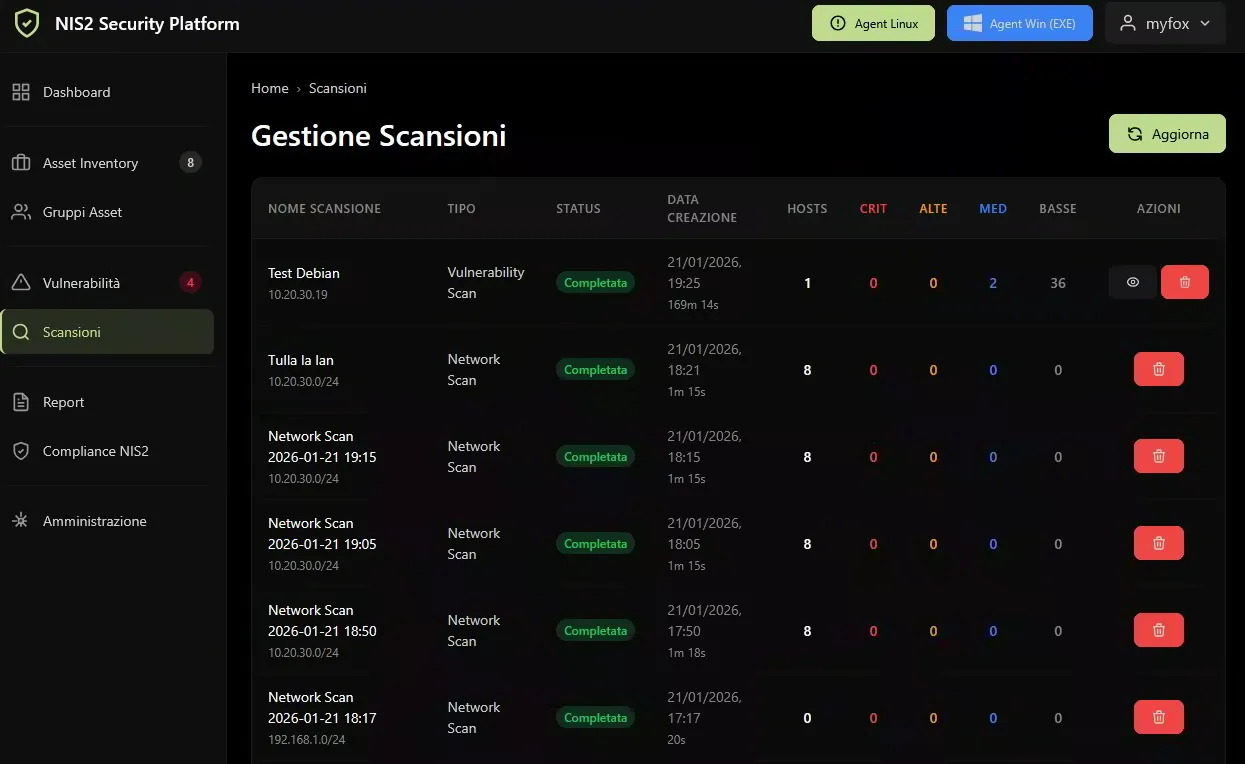Select the Scansioni breadcrumb item
The image size is (1245, 764).
(337, 88)
